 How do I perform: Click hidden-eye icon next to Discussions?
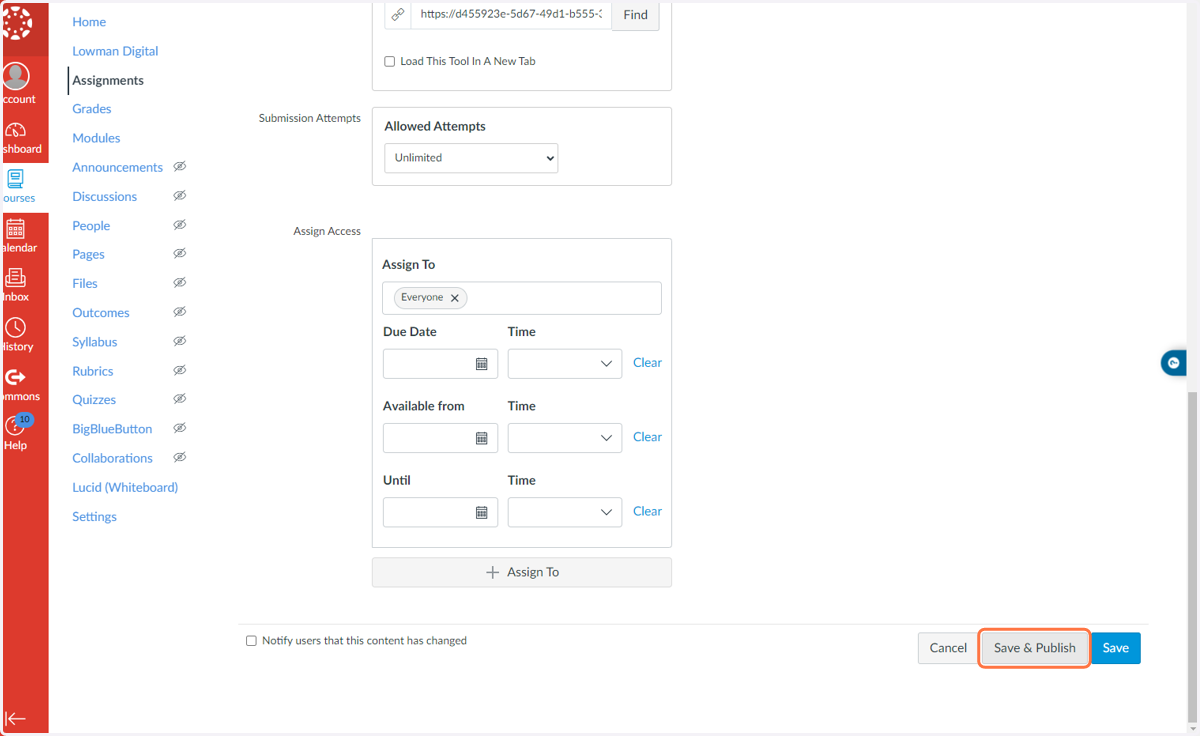click(180, 196)
